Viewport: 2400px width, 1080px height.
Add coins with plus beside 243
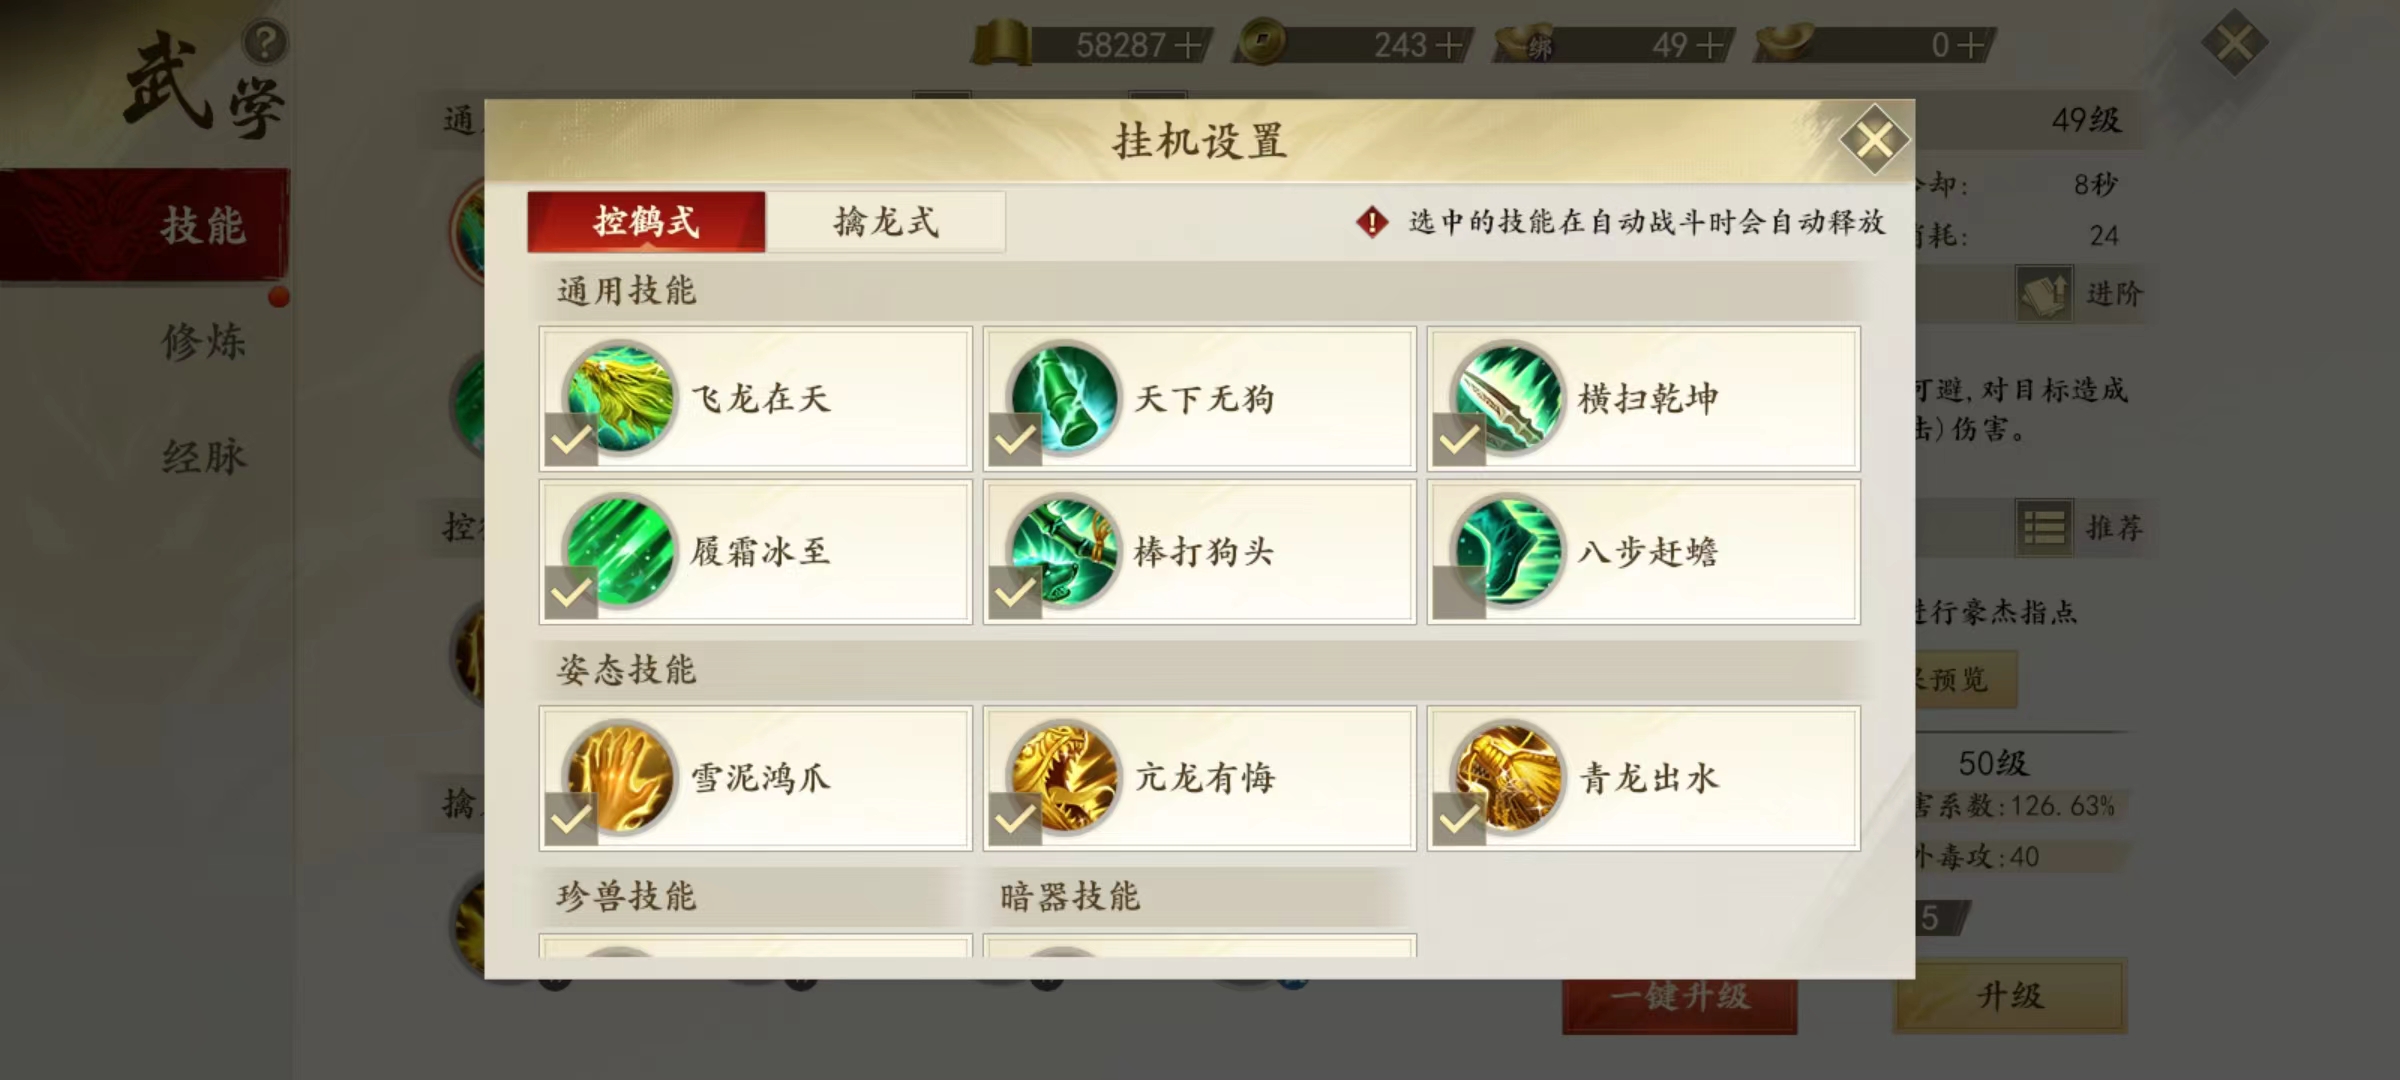[1448, 45]
